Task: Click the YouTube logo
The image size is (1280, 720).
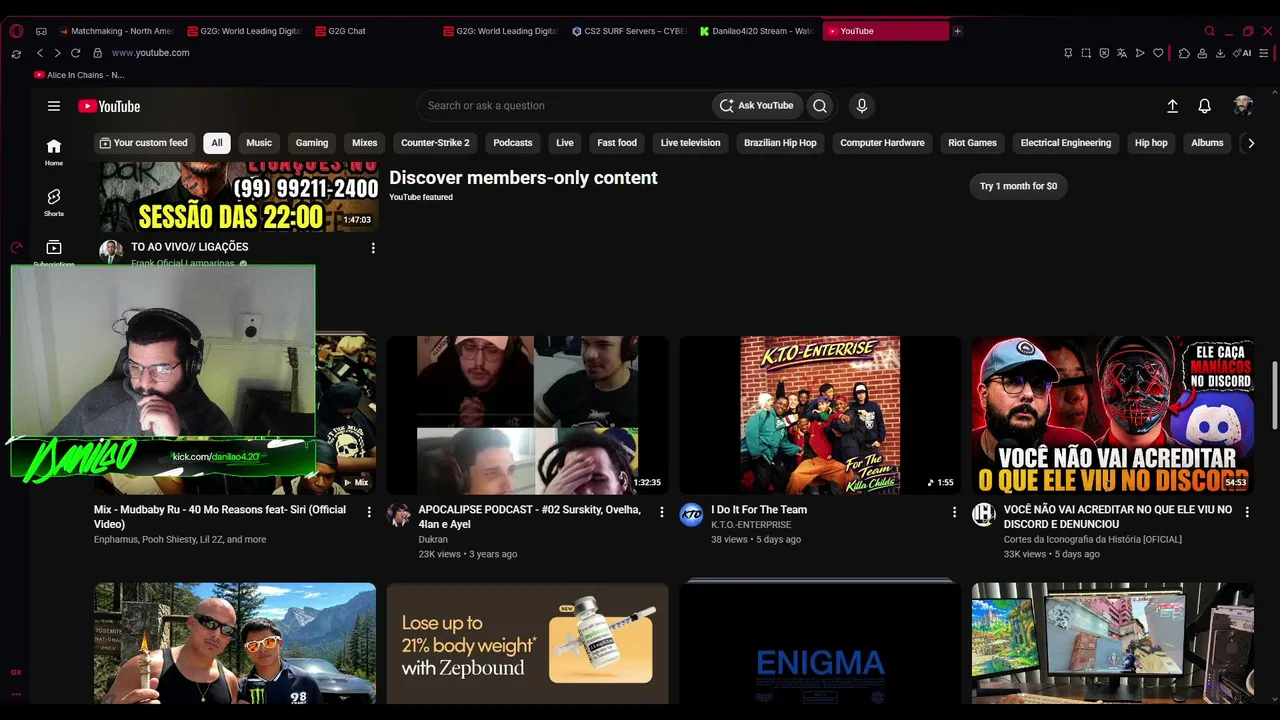Action: (109, 106)
